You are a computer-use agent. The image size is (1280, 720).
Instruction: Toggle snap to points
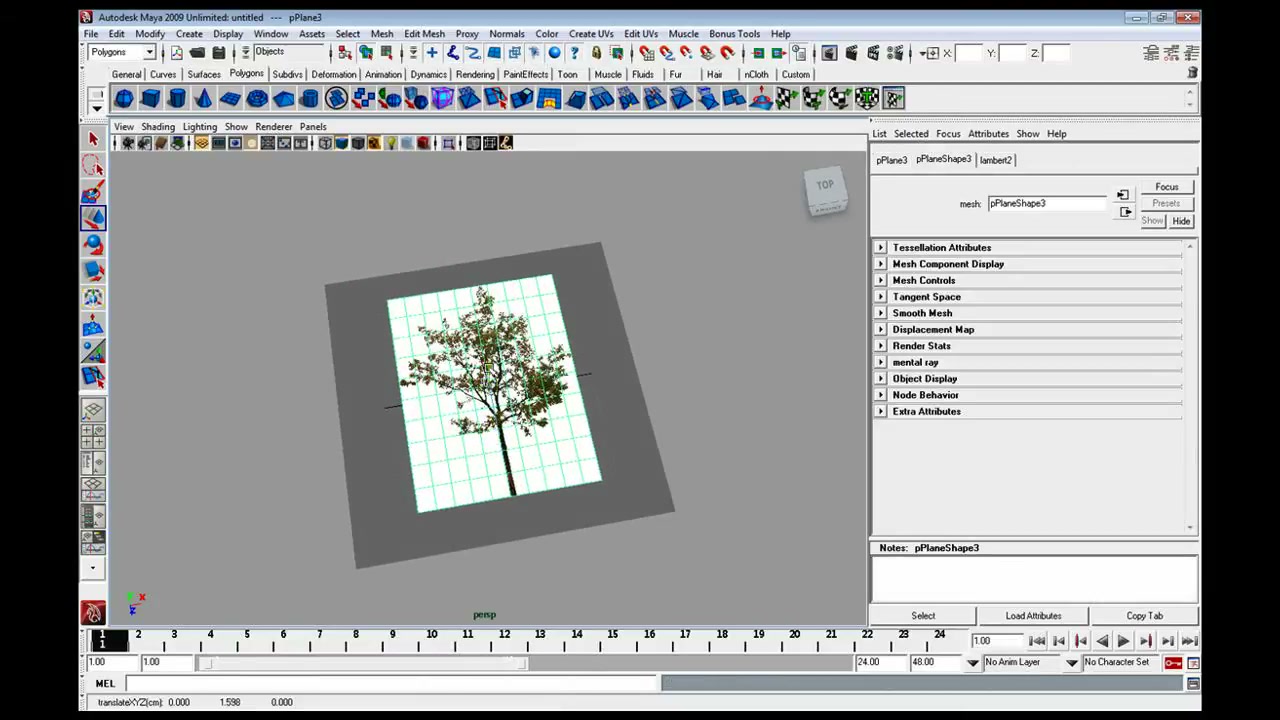[686, 53]
